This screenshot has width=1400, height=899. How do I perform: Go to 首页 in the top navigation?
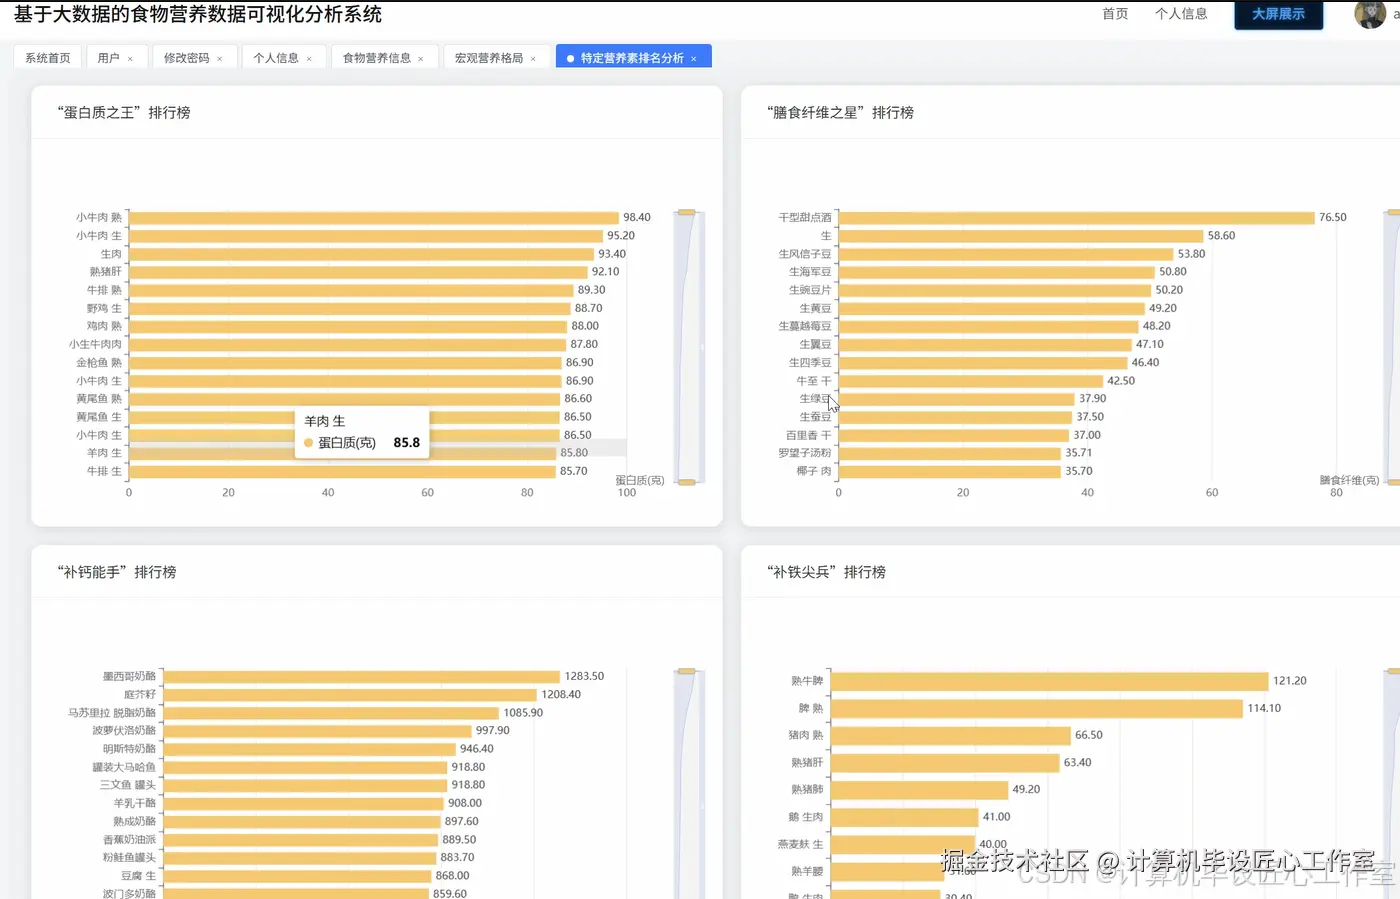(1115, 14)
